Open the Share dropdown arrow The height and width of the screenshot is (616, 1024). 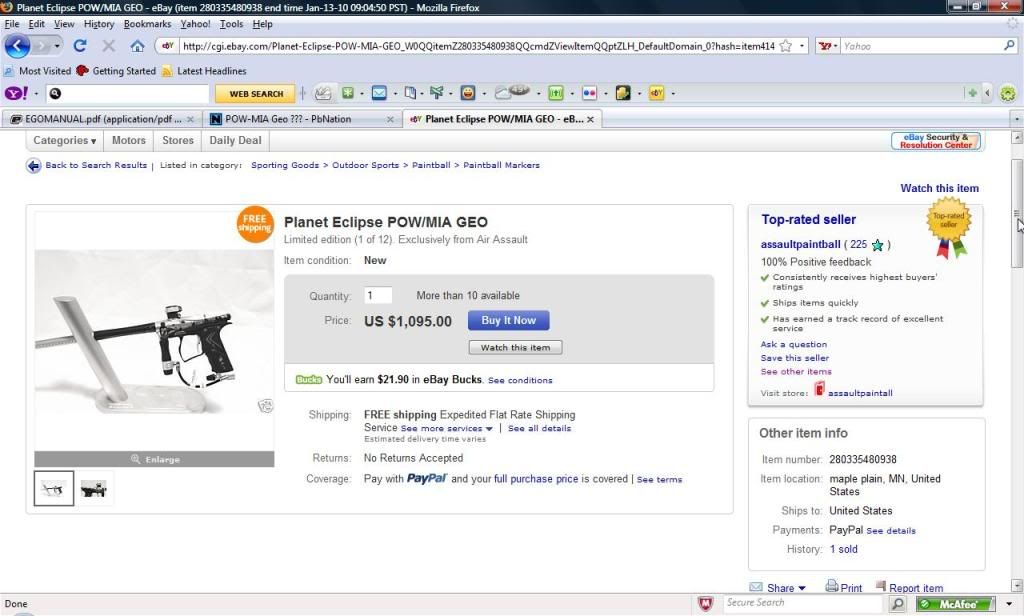coord(802,589)
